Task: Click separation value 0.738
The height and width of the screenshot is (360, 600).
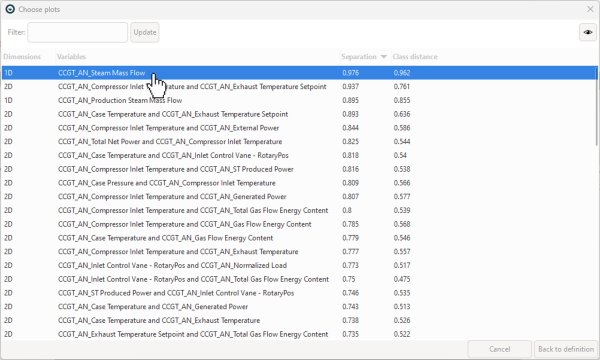Action: click(351, 321)
